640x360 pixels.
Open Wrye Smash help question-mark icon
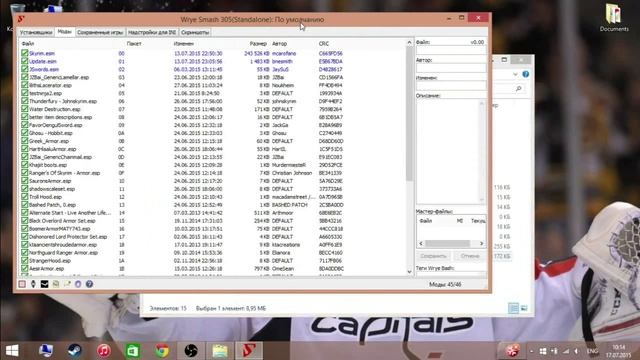[89, 284]
